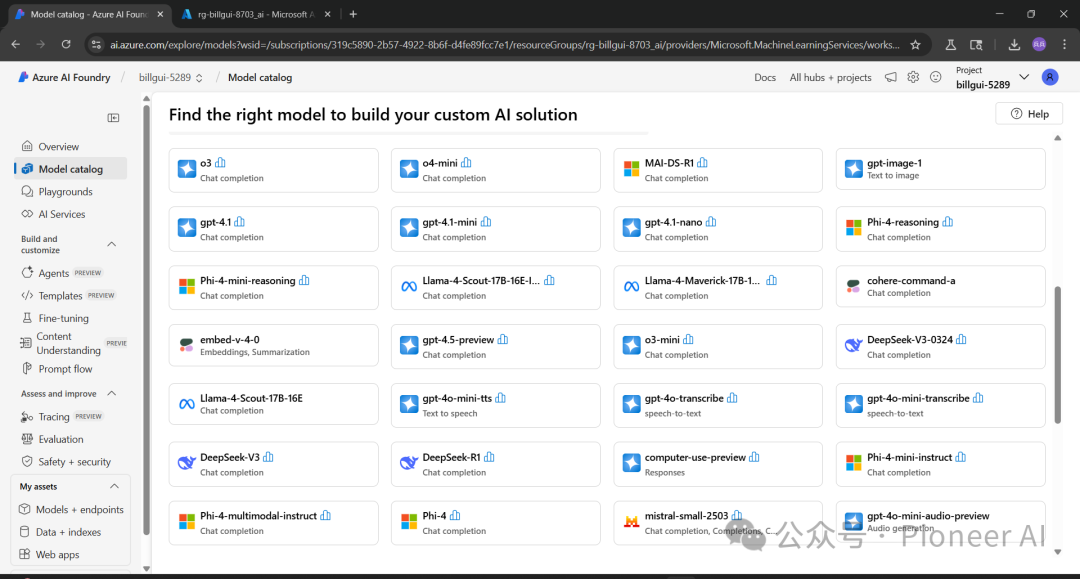Click the Azure OpenAI logo on gpt-image-1 card

pos(854,169)
